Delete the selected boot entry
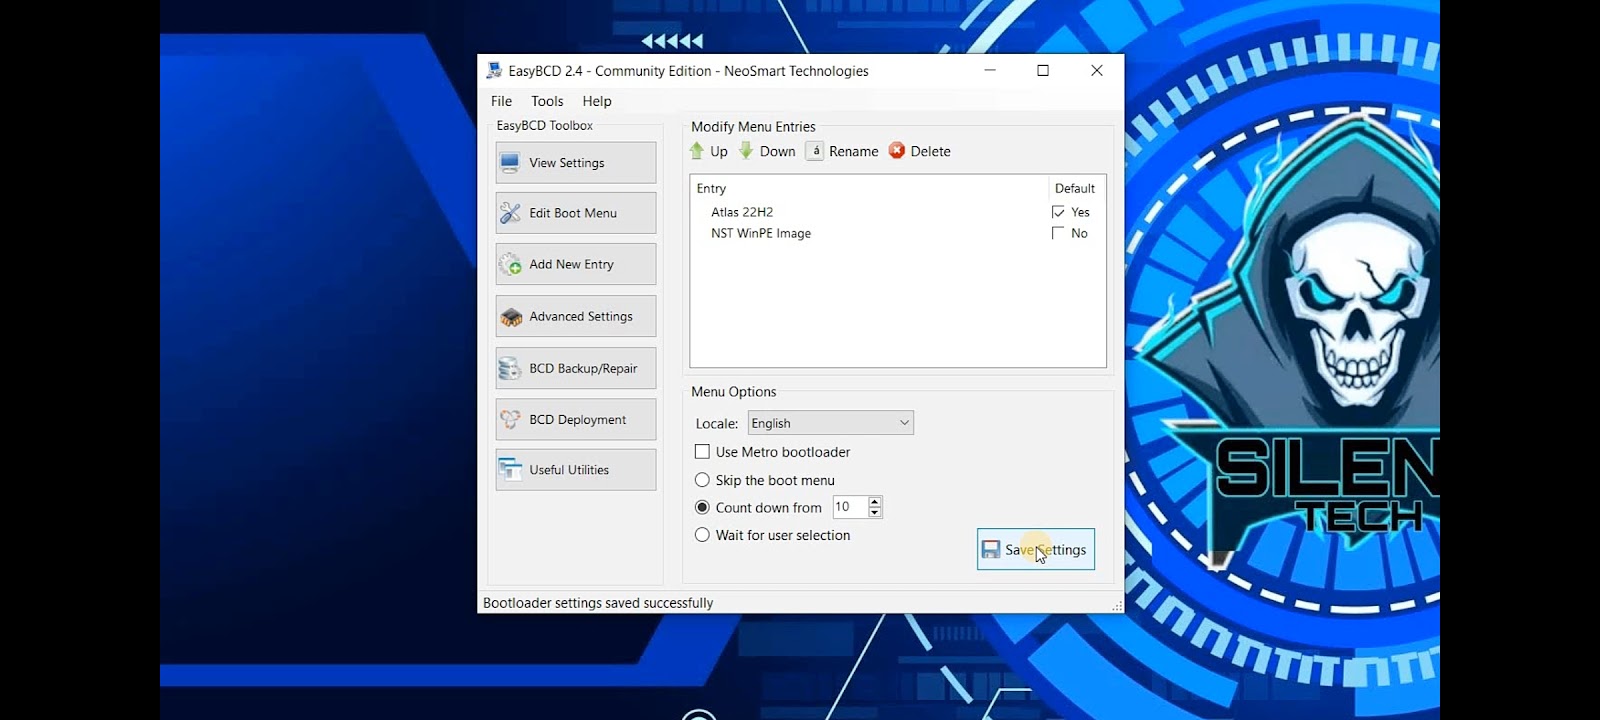 [x=920, y=151]
